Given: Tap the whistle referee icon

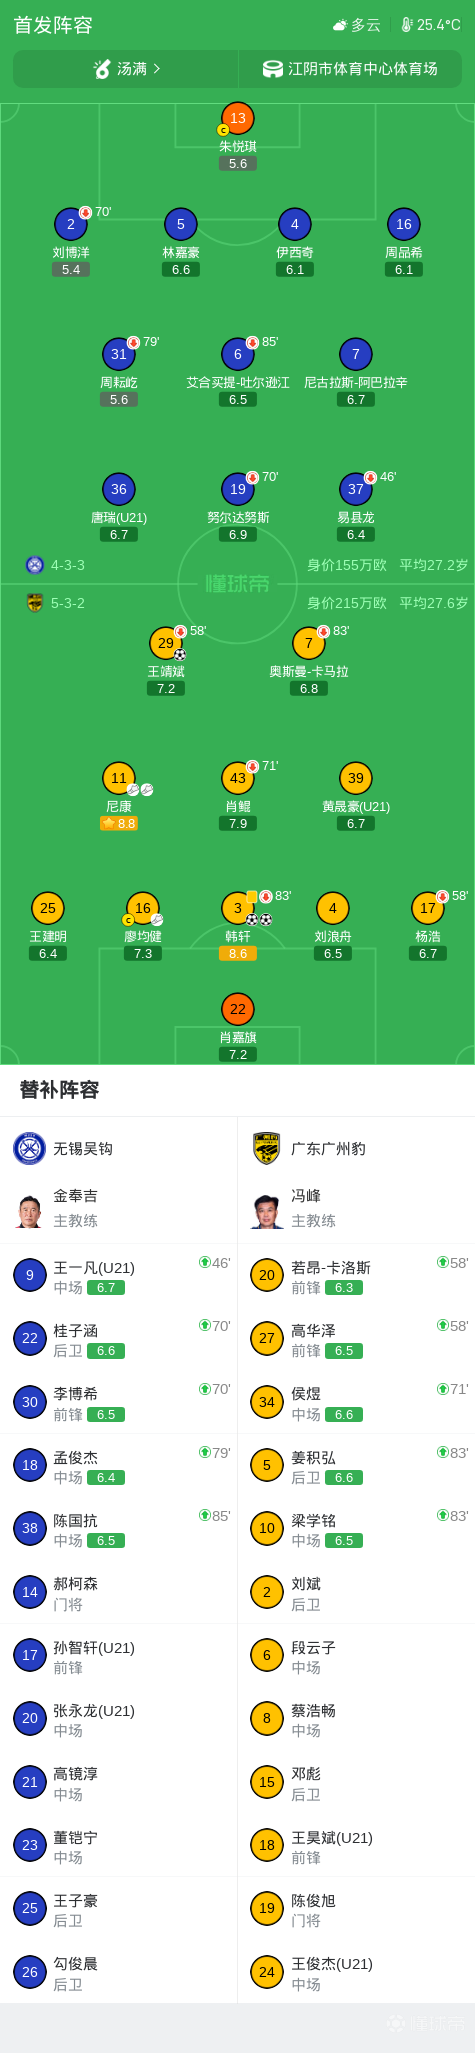Looking at the screenshot, I should (x=102, y=69).
